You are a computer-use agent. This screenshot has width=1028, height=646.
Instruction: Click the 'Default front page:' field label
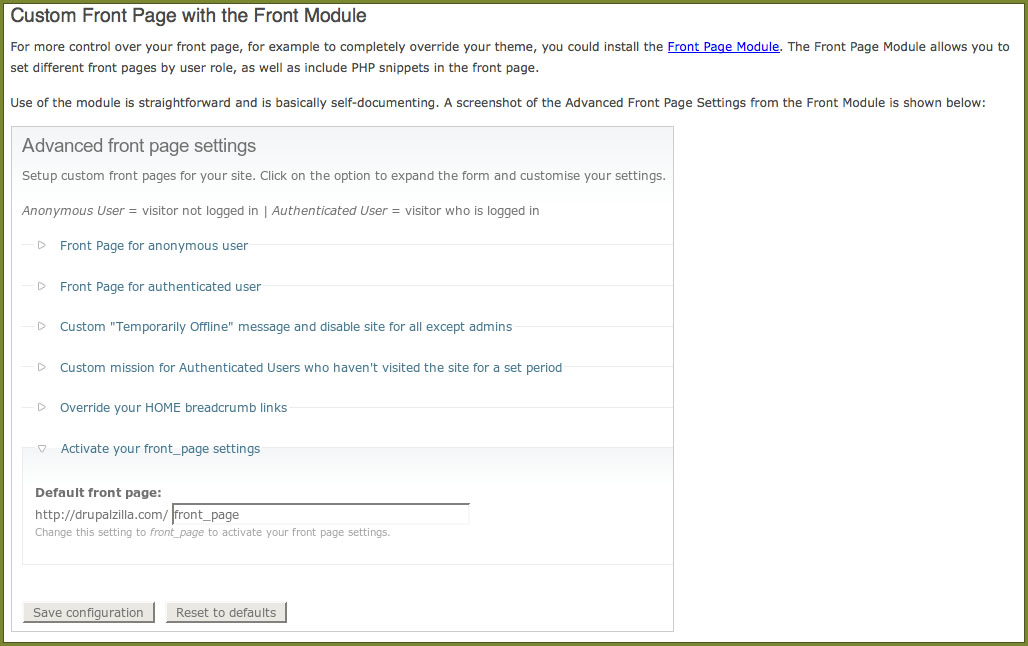98,493
